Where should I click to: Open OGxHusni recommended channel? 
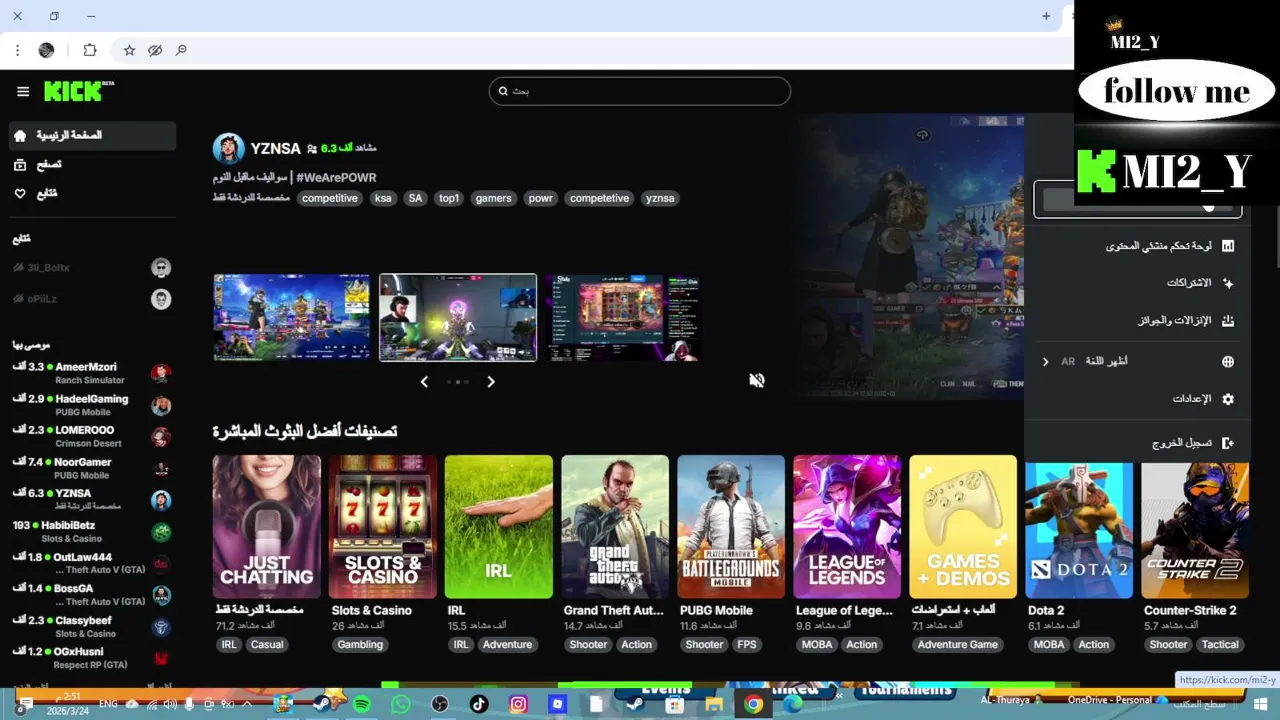(92, 657)
